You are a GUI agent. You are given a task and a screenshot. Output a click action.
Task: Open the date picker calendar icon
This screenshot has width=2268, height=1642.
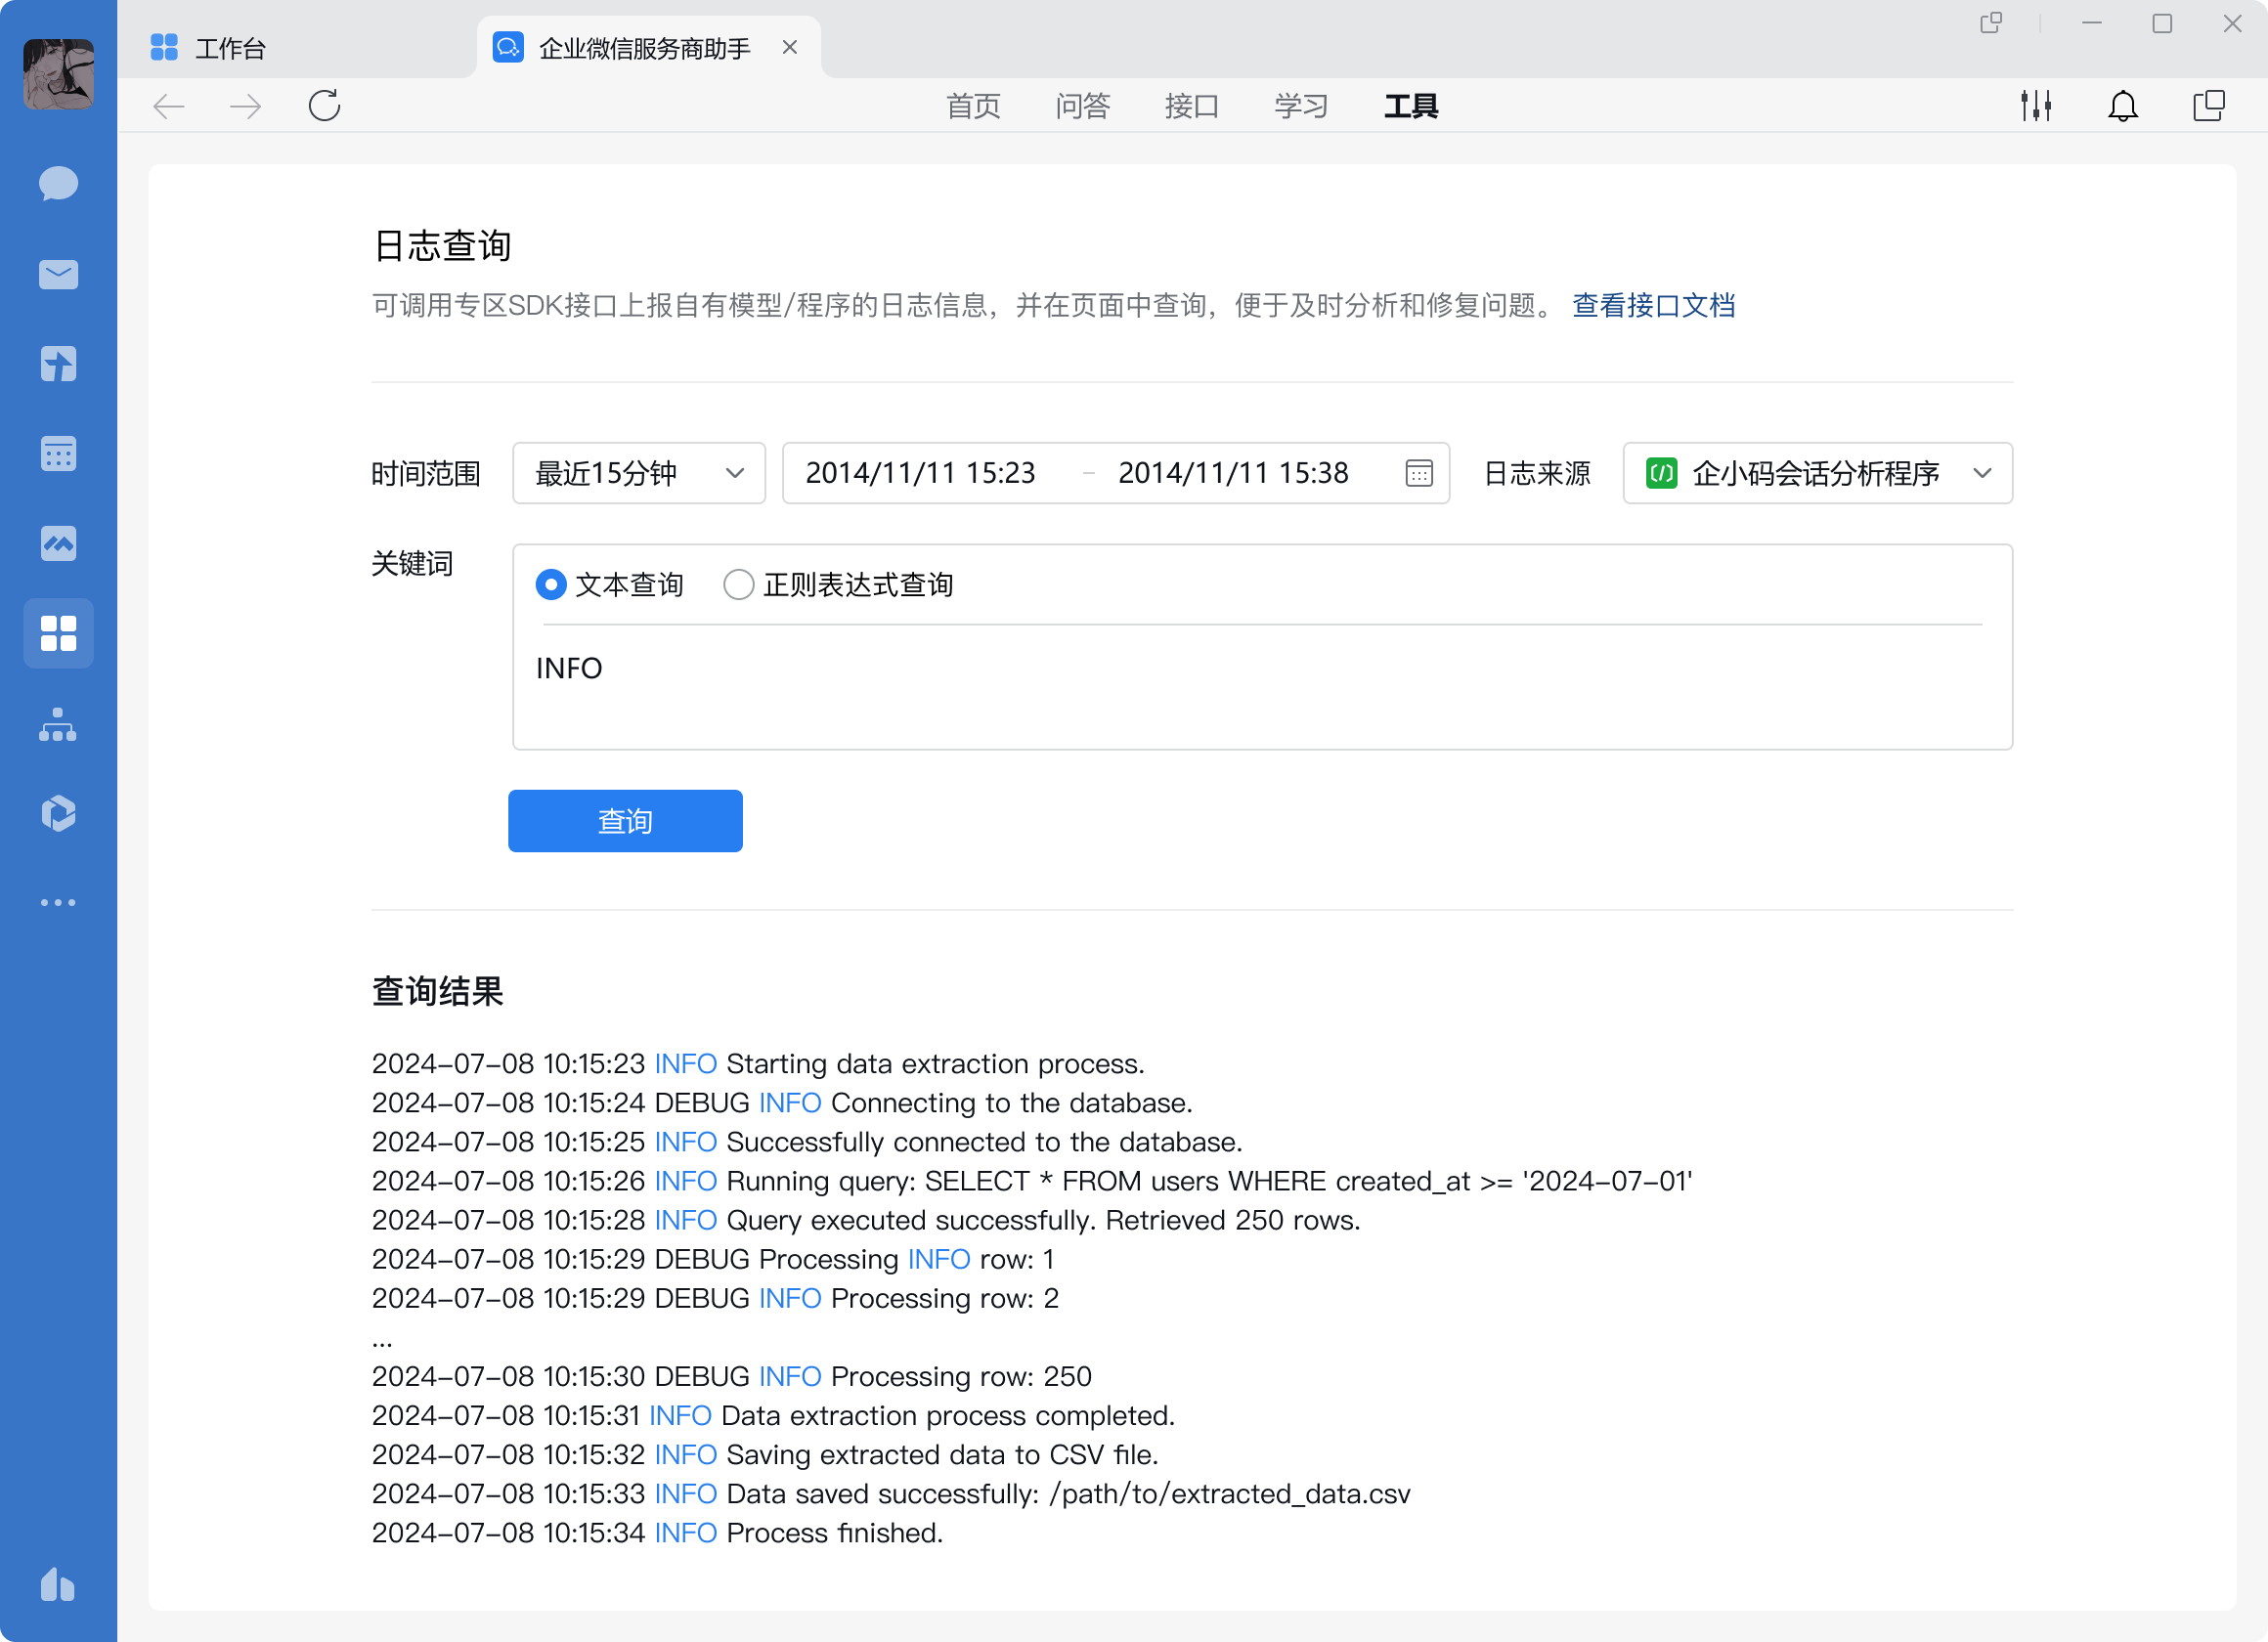(x=1418, y=473)
